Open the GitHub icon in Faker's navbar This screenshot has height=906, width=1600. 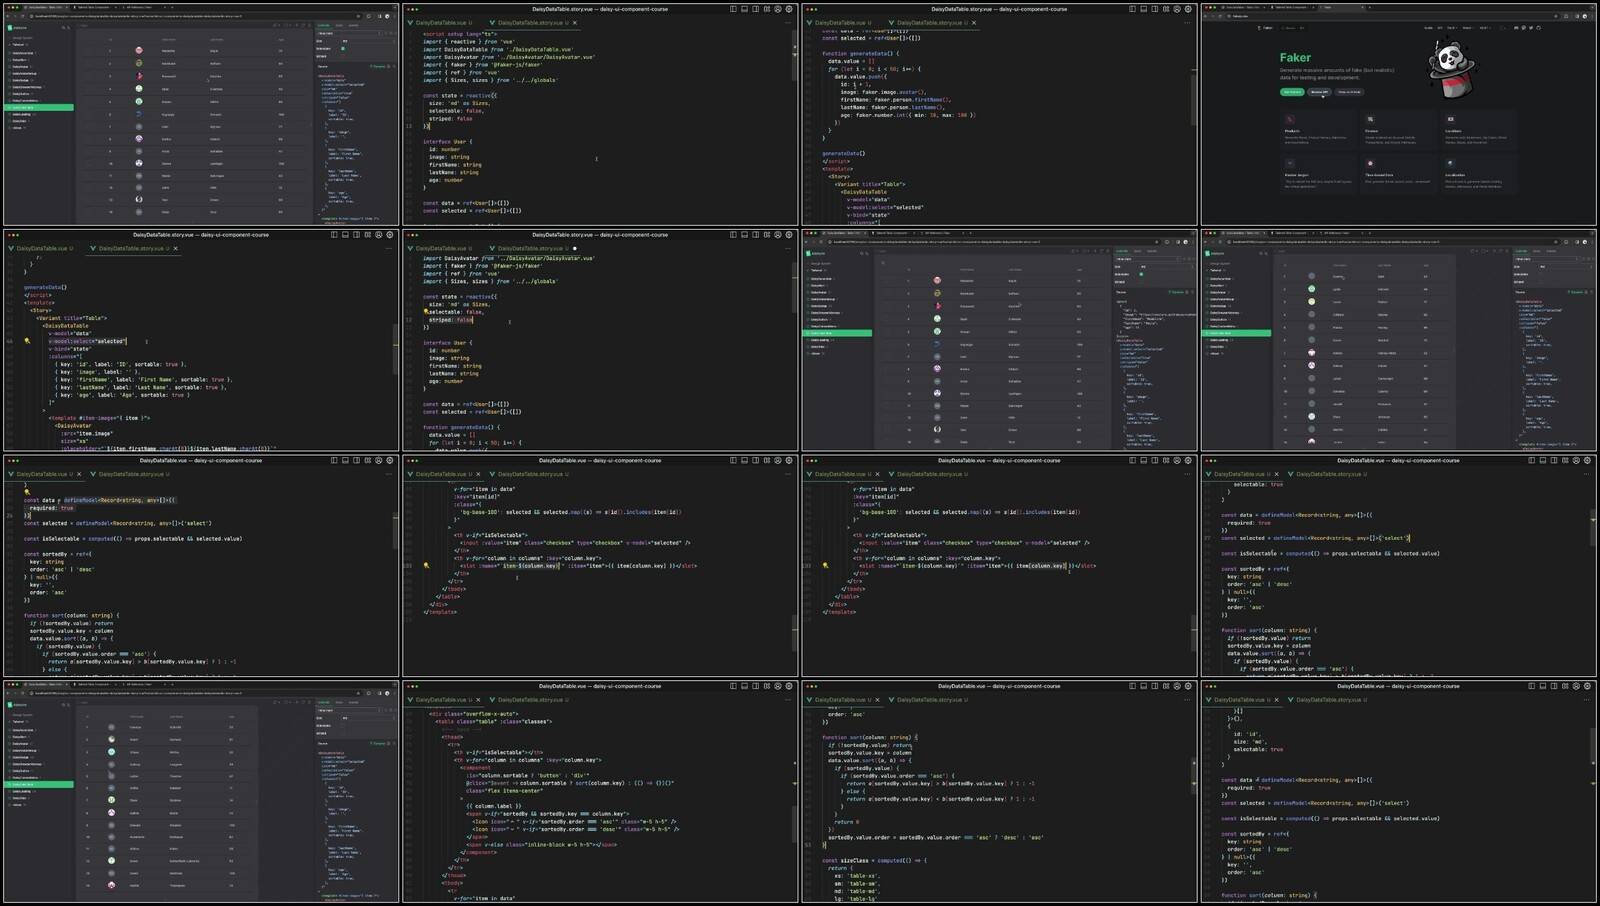point(1538,28)
